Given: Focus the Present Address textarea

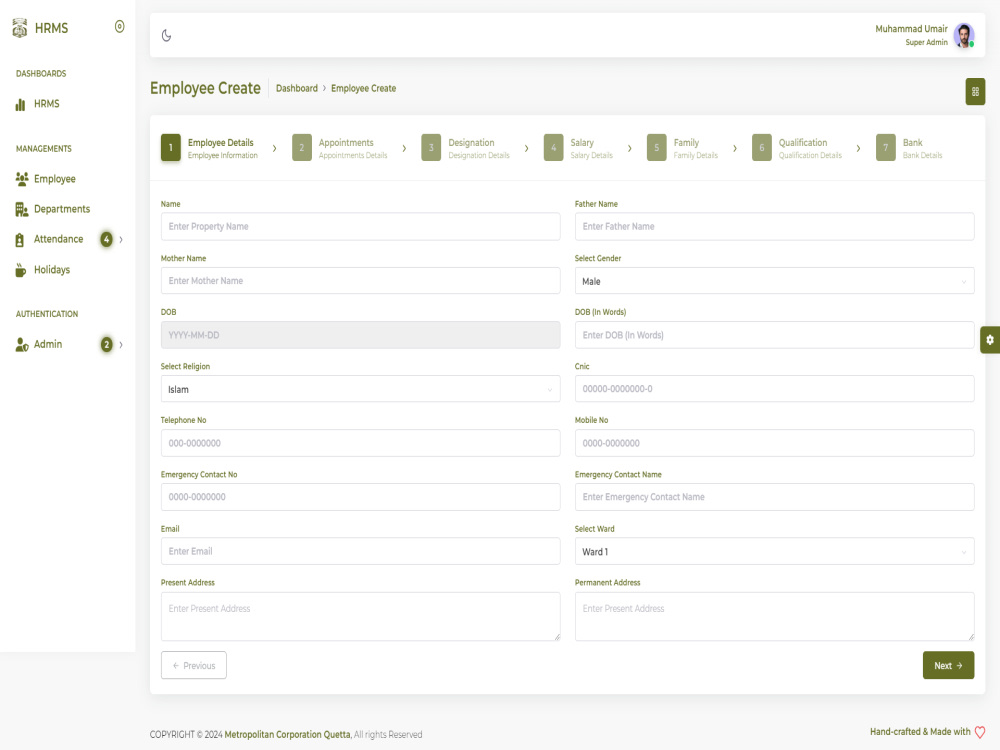Looking at the screenshot, I should pyautogui.click(x=360, y=617).
